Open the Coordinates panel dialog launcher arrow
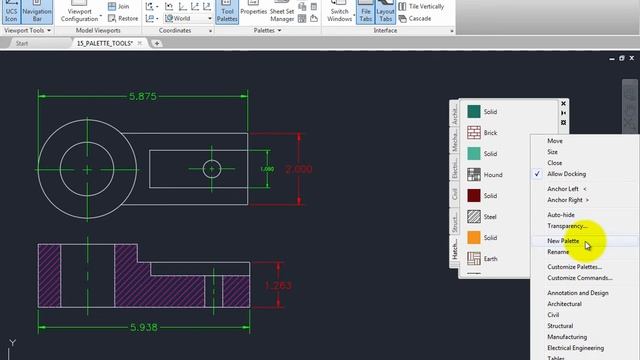640x360 pixels. point(211,31)
